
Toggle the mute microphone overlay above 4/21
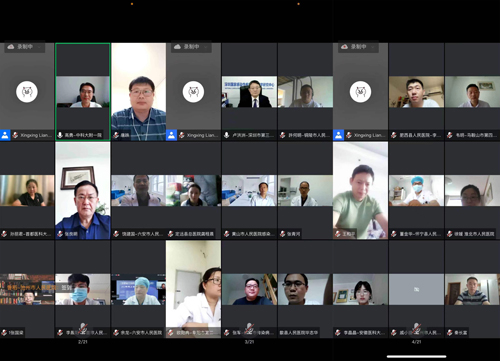[416, 328]
